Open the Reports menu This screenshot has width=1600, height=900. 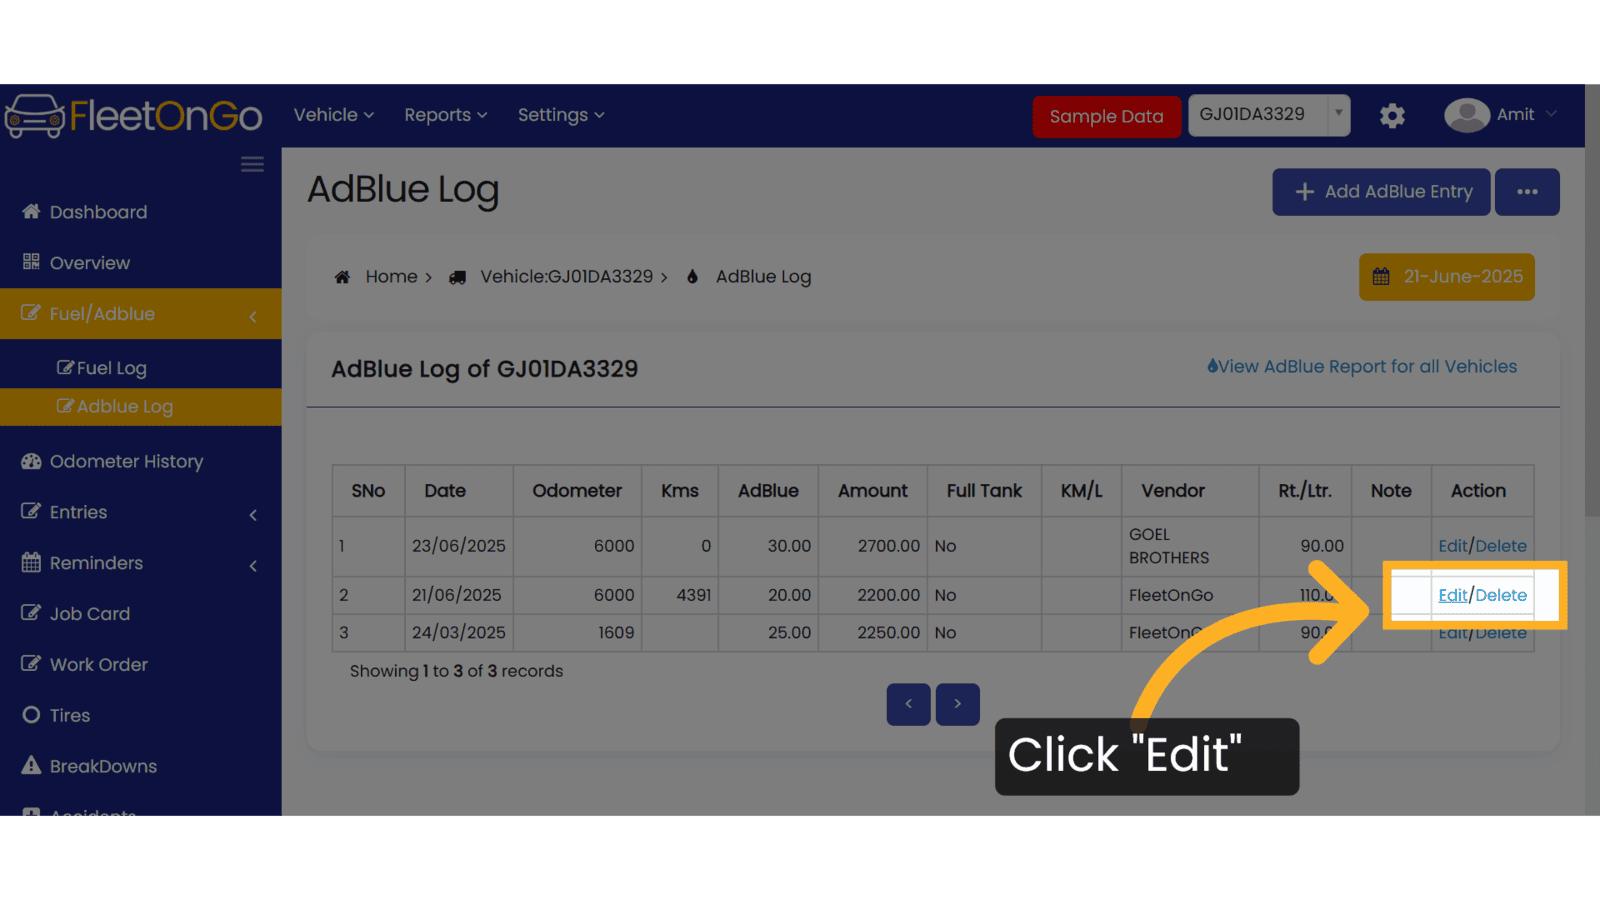[x=445, y=115]
